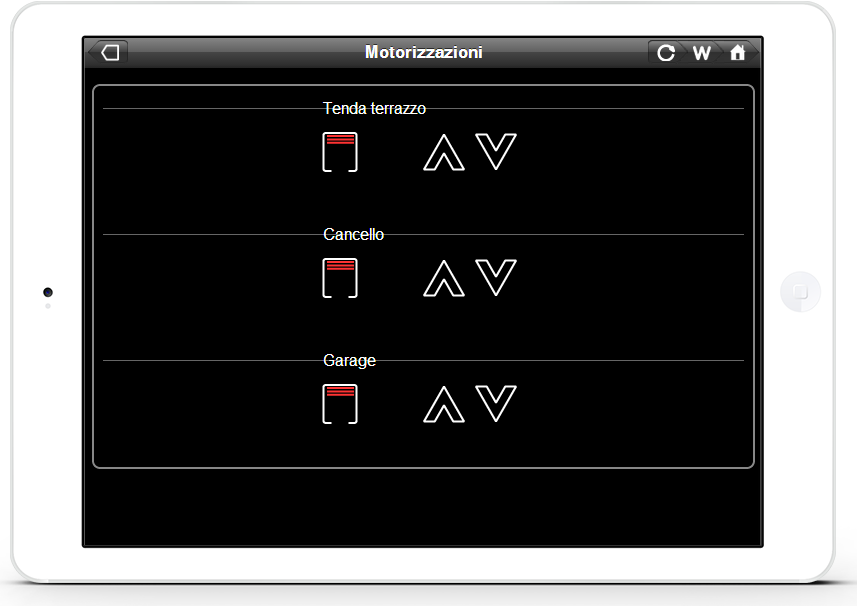Image resolution: width=857 pixels, height=606 pixels.
Task: Lower the Garage door with down arrow
Action: [496, 404]
